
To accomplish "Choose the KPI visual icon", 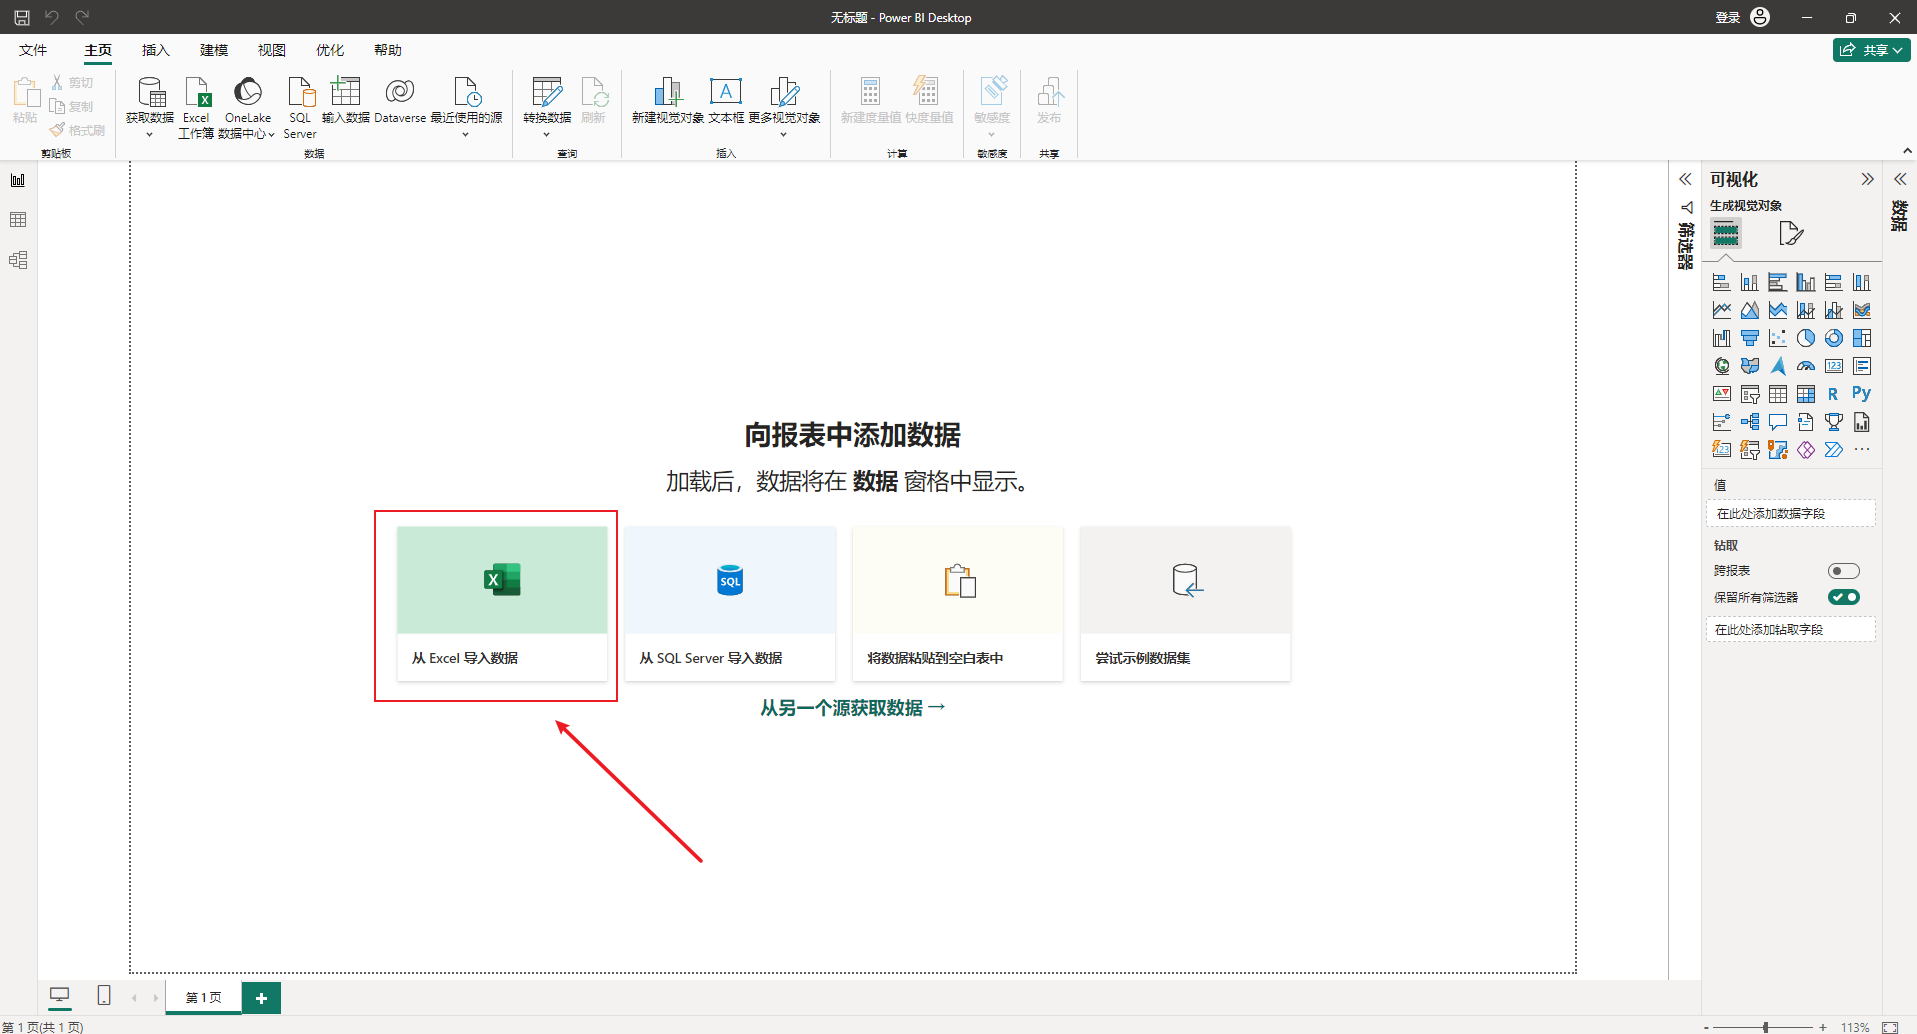I will click(1721, 395).
